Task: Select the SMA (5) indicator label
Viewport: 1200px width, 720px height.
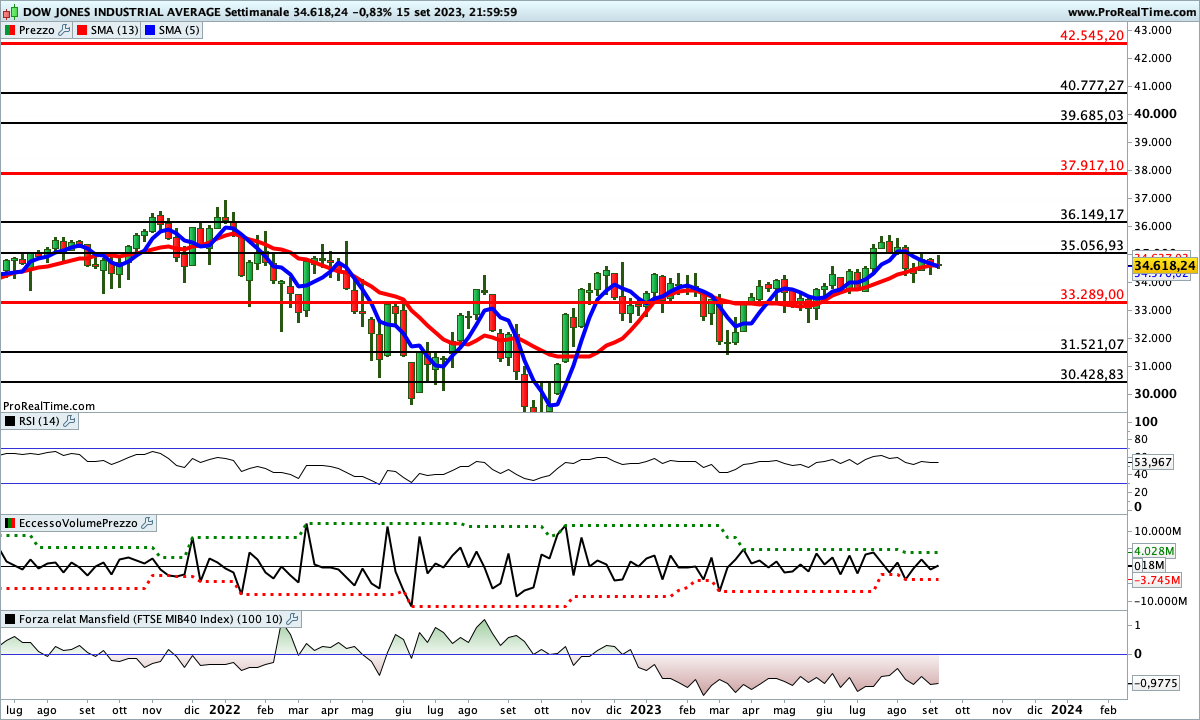Action: pos(179,30)
